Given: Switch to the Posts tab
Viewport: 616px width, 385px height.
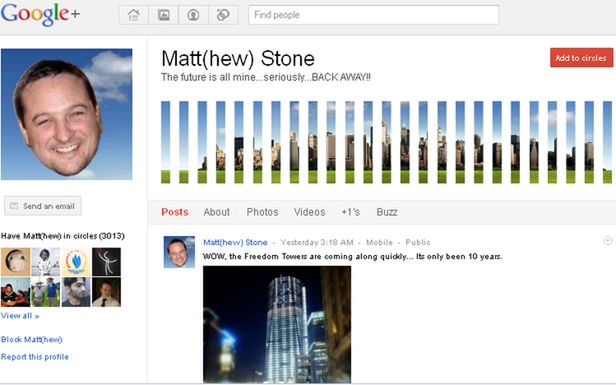Looking at the screenshot, I should click(x=175, y=212).
